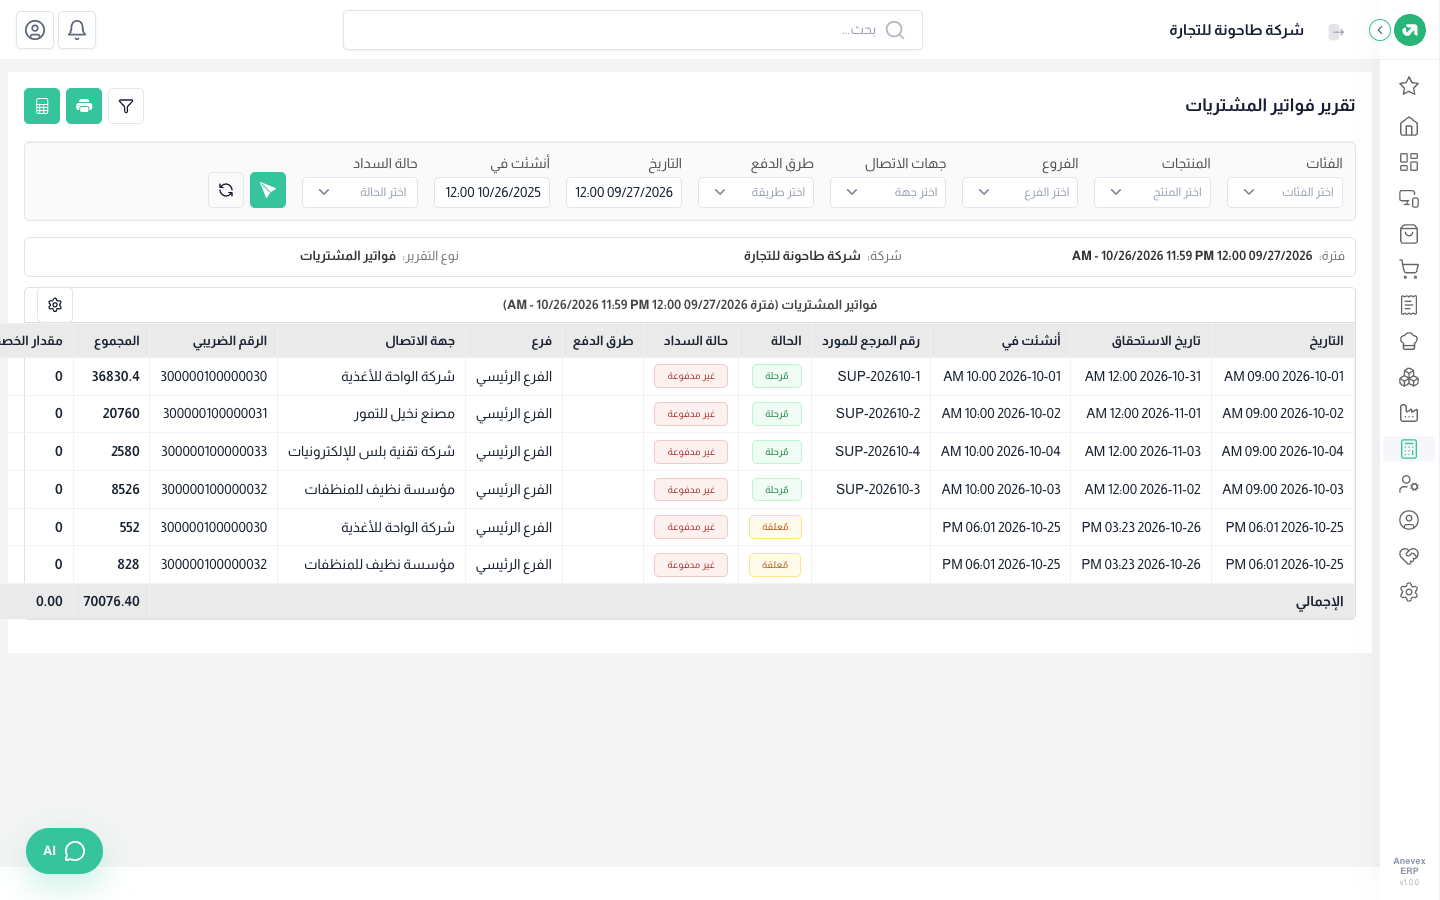Open shopping cart icon in sidebar
The image size is (1440, 900).
pos(1409,269)
